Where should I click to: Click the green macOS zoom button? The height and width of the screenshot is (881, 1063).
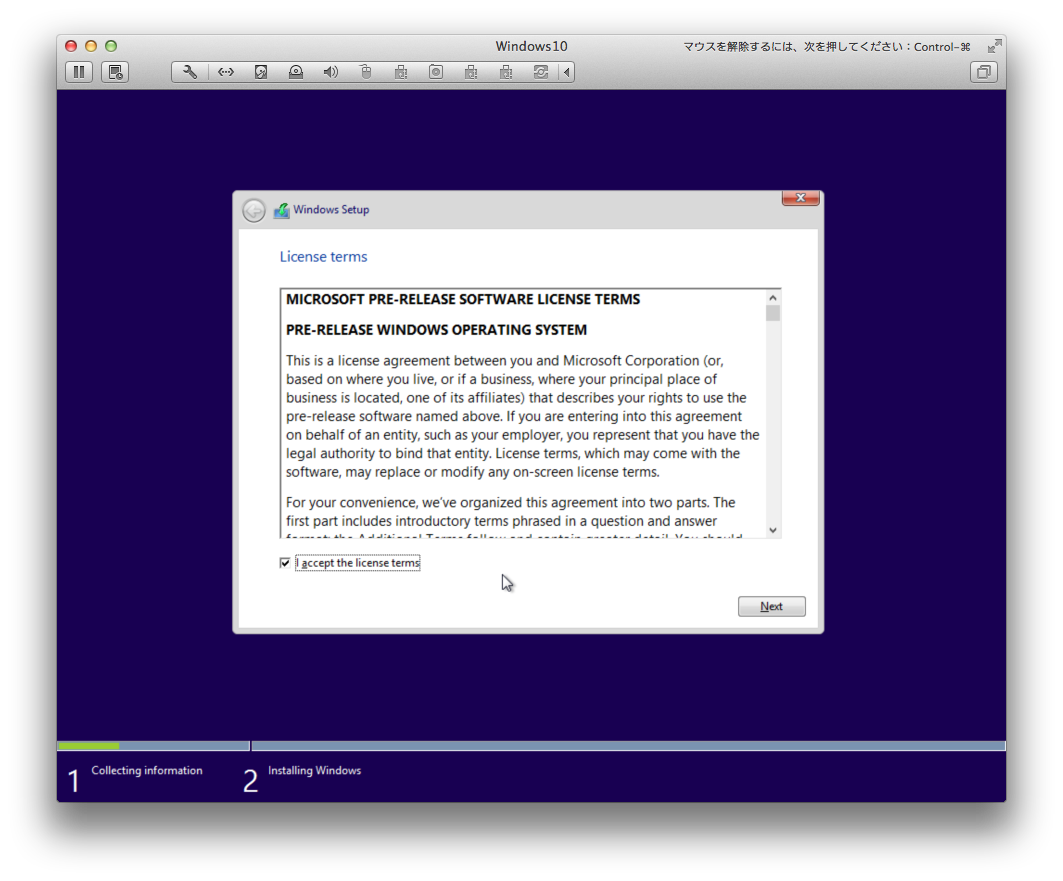point(111,46)
